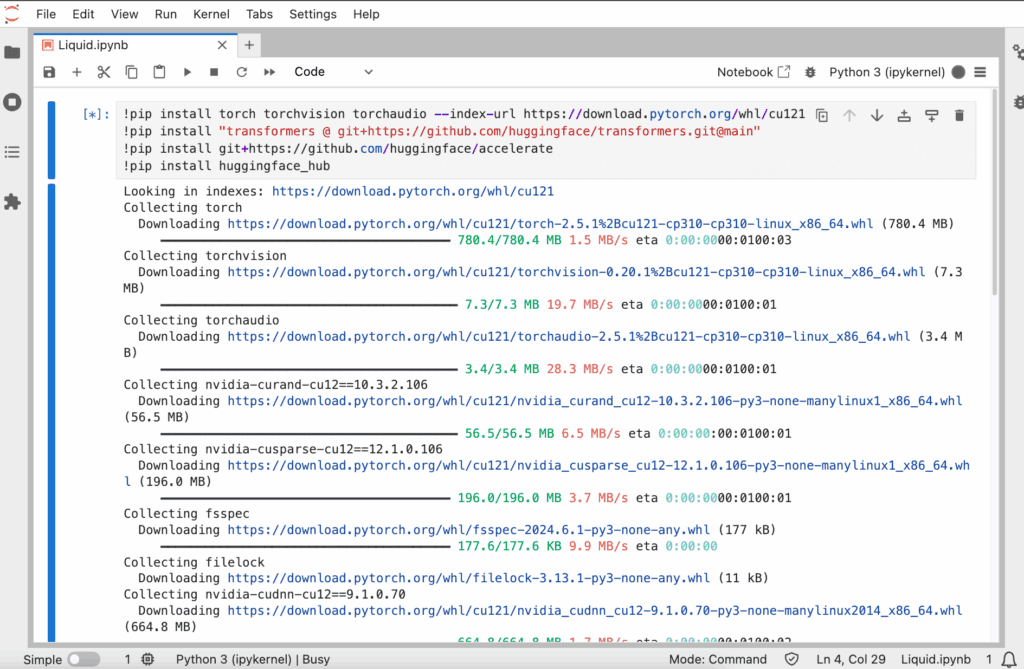Open the Kernel menu

(211, 14)
